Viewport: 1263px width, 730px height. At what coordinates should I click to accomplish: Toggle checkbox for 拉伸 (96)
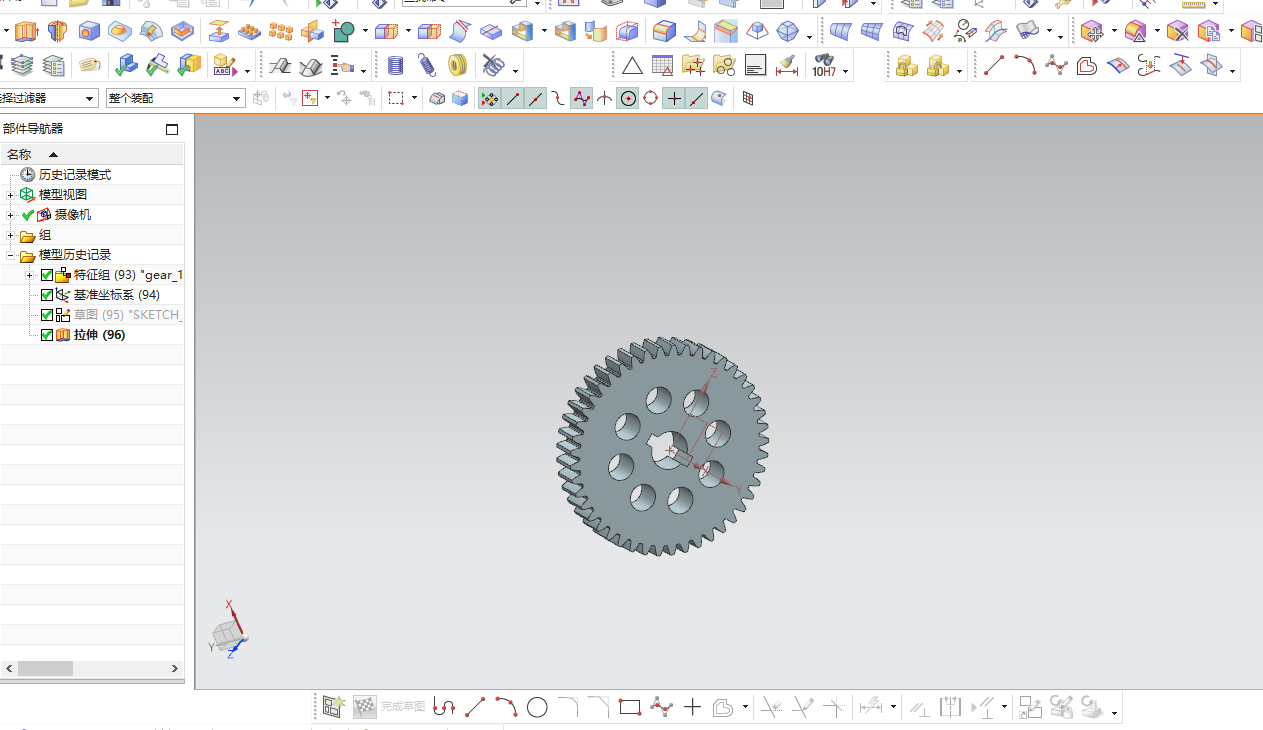tap(47, 335)
